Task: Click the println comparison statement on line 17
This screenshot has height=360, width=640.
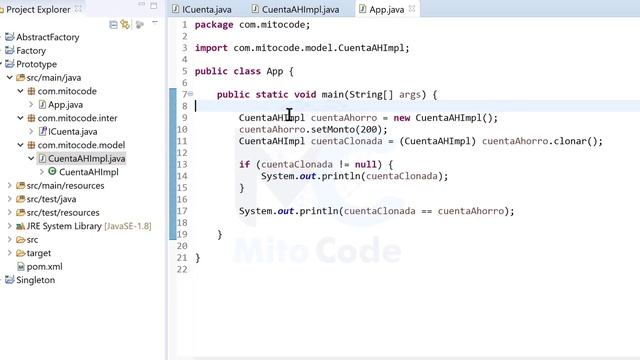Action: [x=376, y=211]
